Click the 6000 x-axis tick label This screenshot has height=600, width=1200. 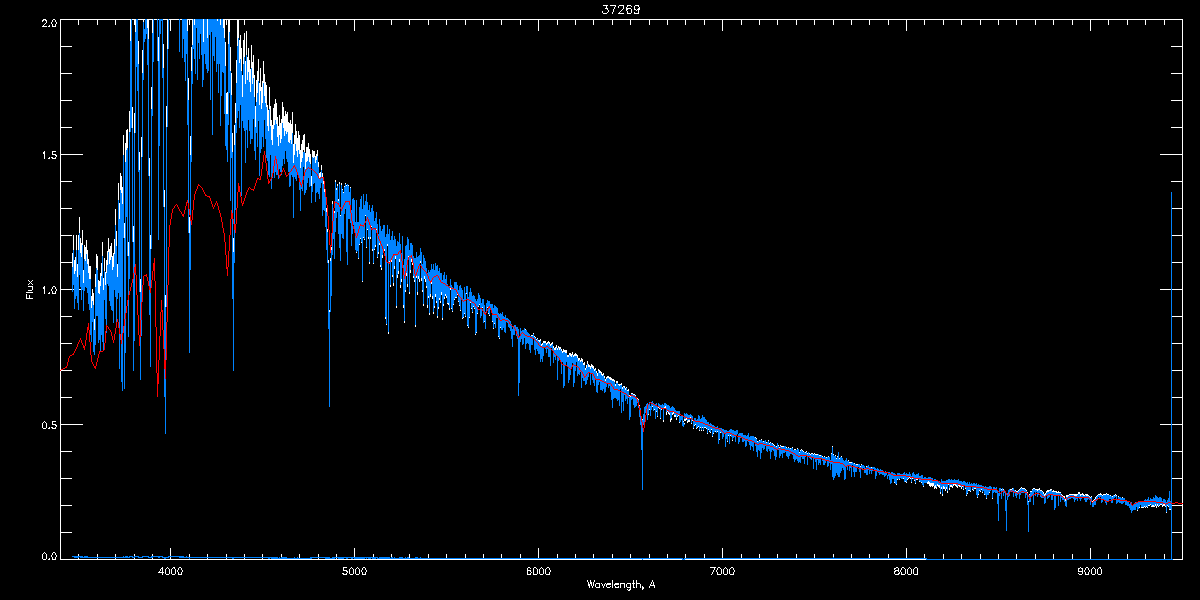538,571
